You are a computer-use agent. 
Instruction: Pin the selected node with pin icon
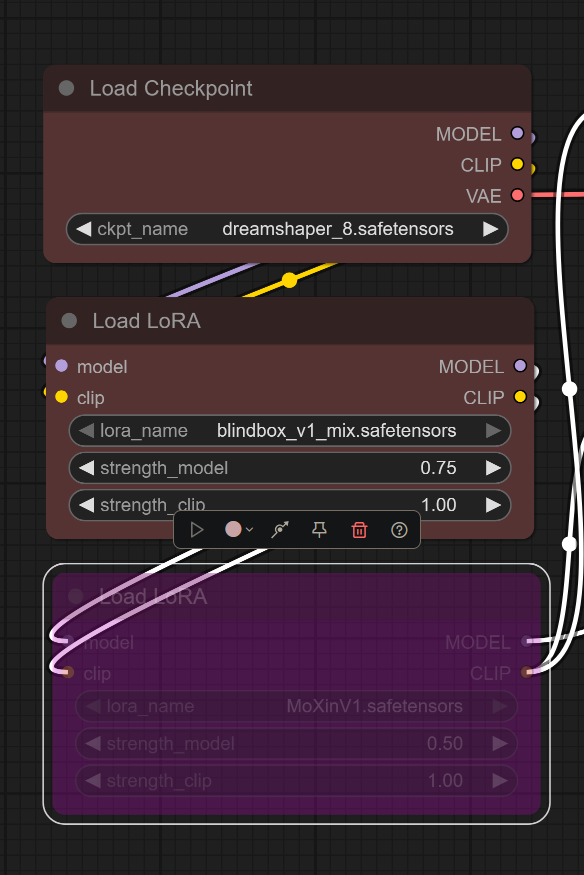point(319,530)
